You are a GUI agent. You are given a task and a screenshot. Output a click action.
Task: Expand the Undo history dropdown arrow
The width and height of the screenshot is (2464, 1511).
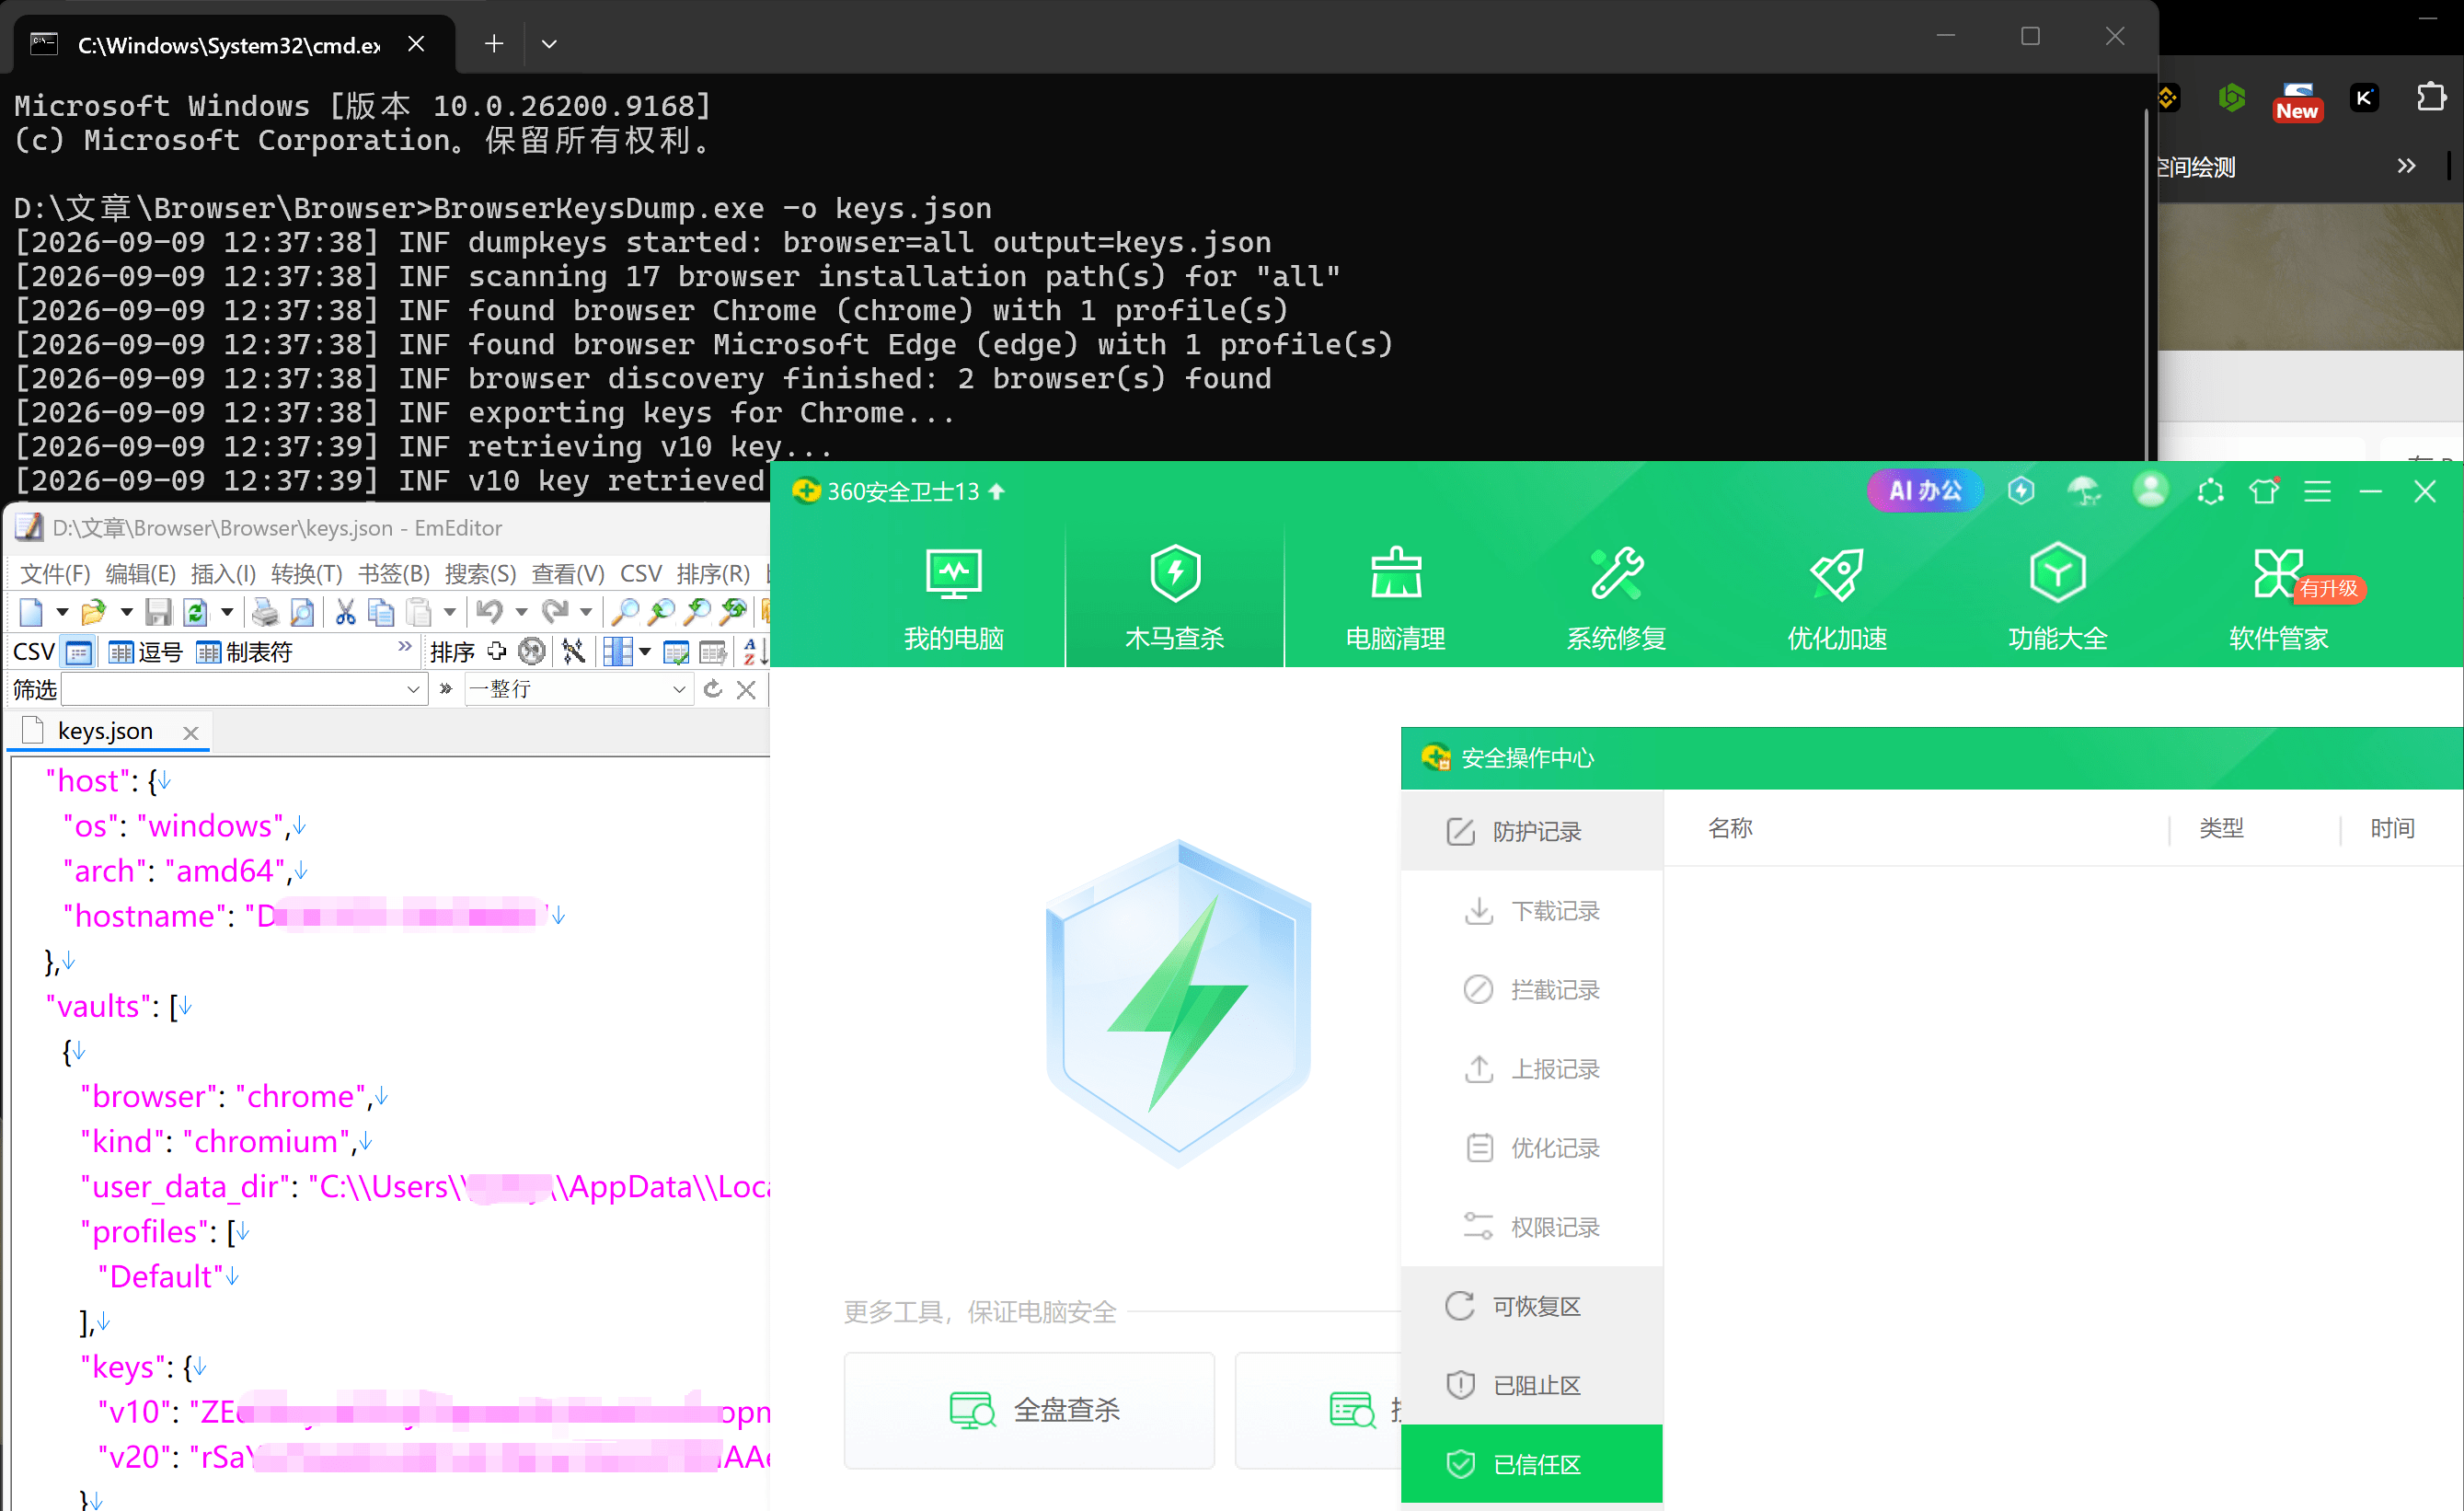[521, 612]
